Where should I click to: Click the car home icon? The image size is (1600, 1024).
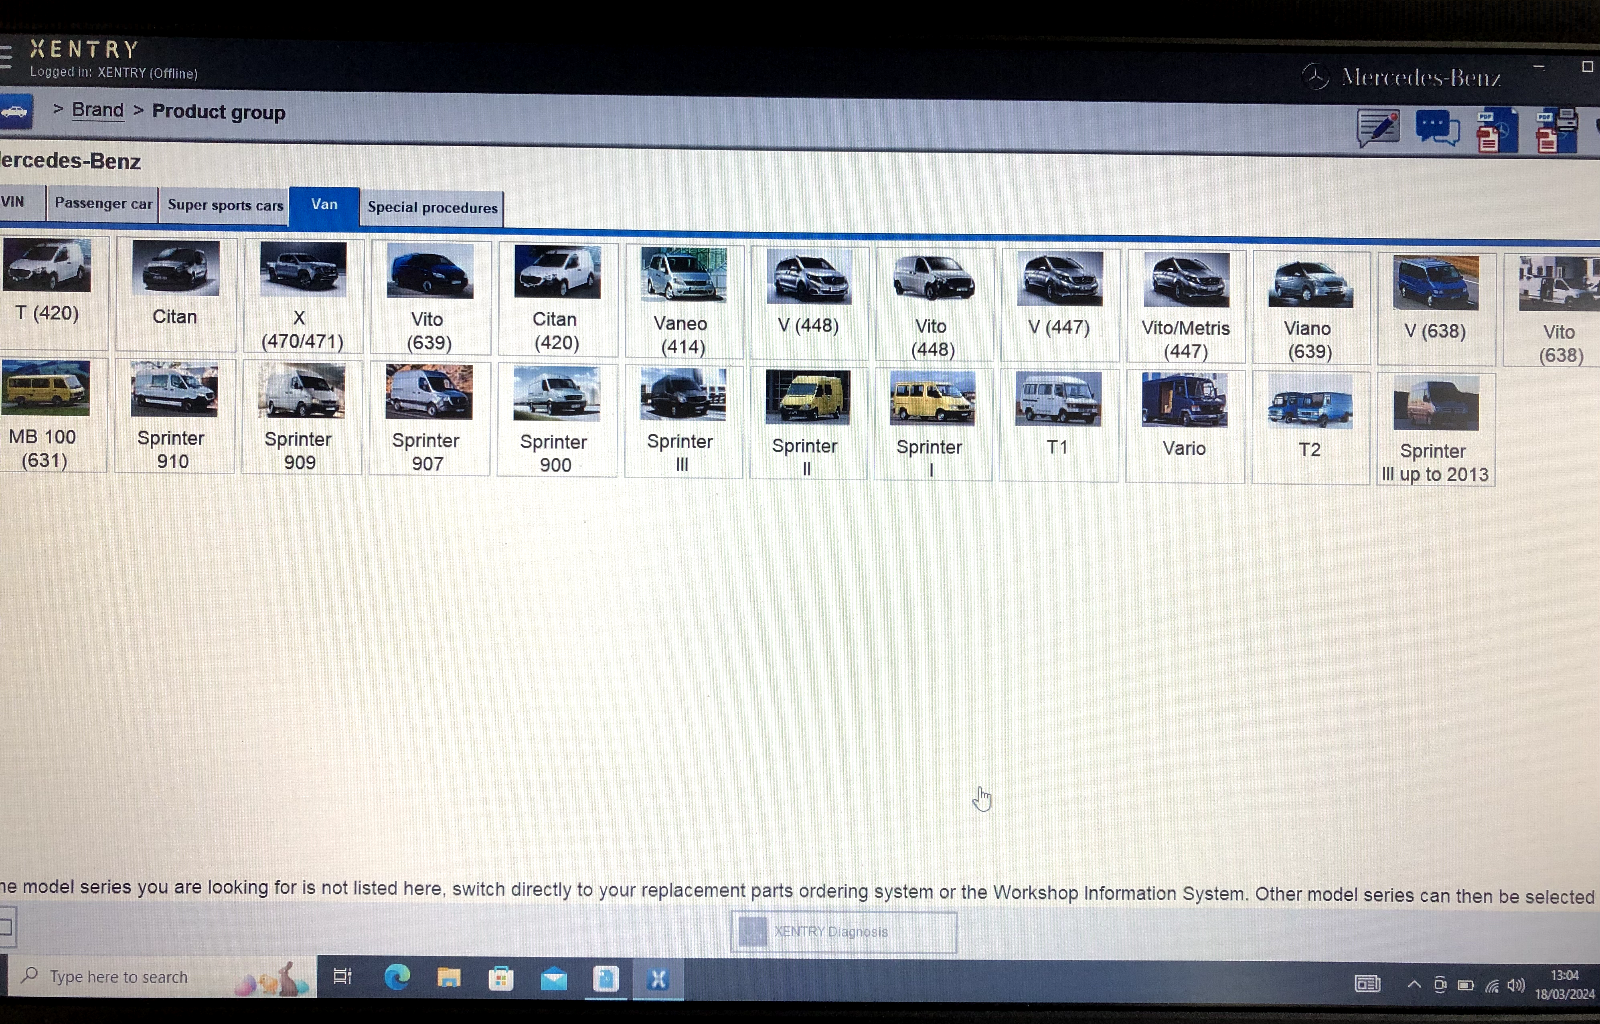tap(15, 111)
